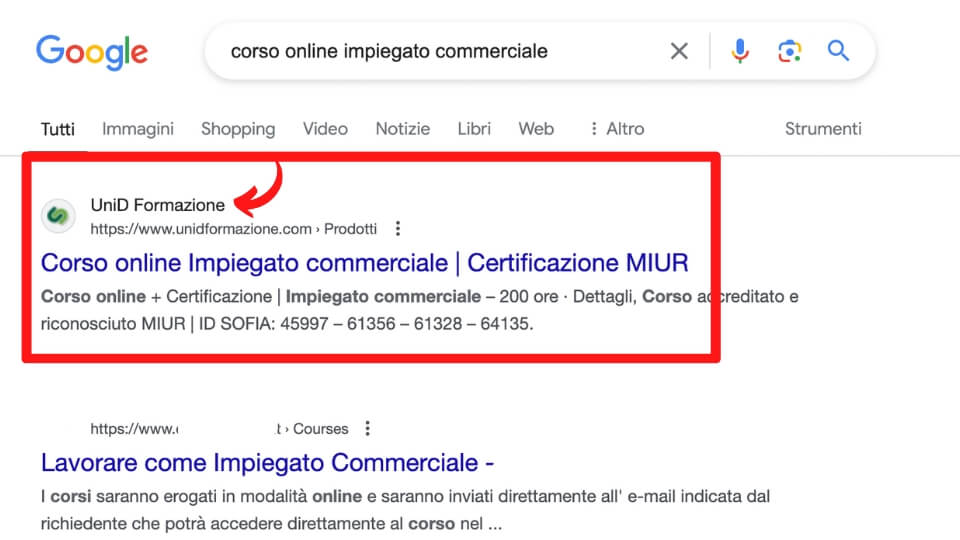
Task: Start voice search with the microphone icon
Action: click(740, 51)
